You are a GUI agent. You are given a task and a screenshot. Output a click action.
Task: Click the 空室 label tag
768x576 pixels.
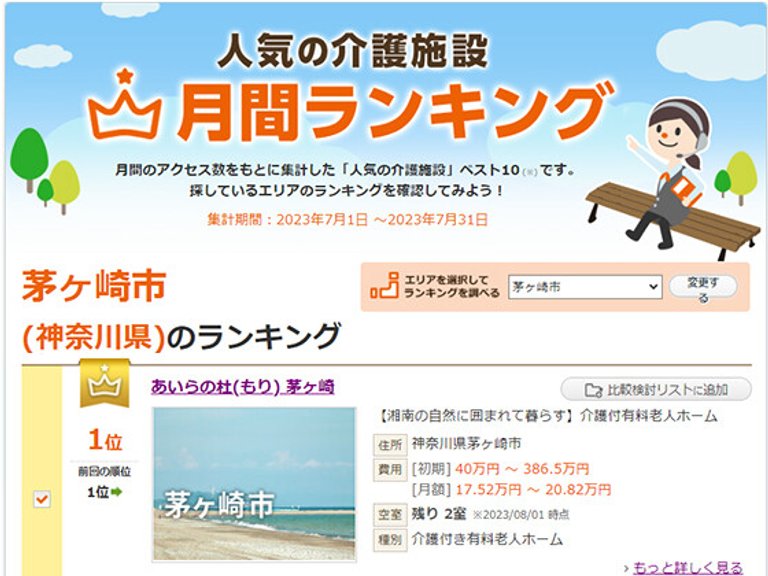point(390,515)
